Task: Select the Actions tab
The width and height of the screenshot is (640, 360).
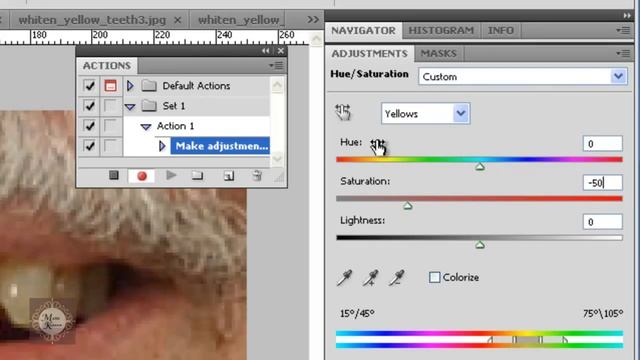Action: 107,66
